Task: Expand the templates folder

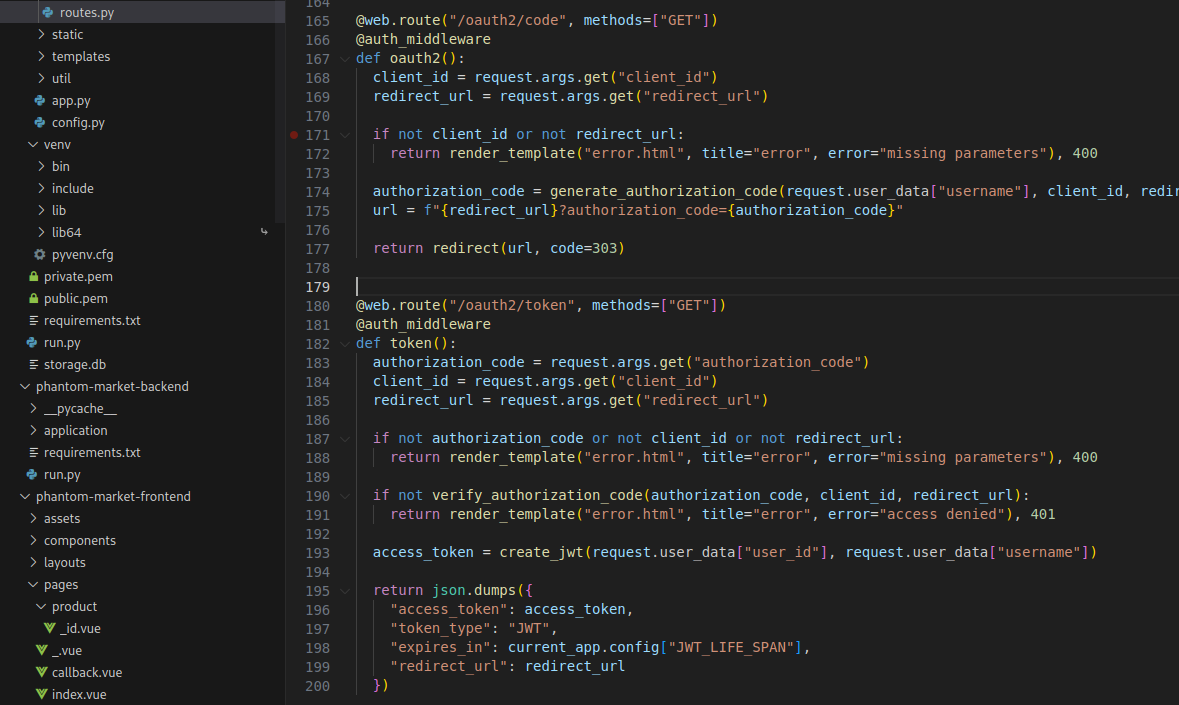Action: [x=41, y=56]
